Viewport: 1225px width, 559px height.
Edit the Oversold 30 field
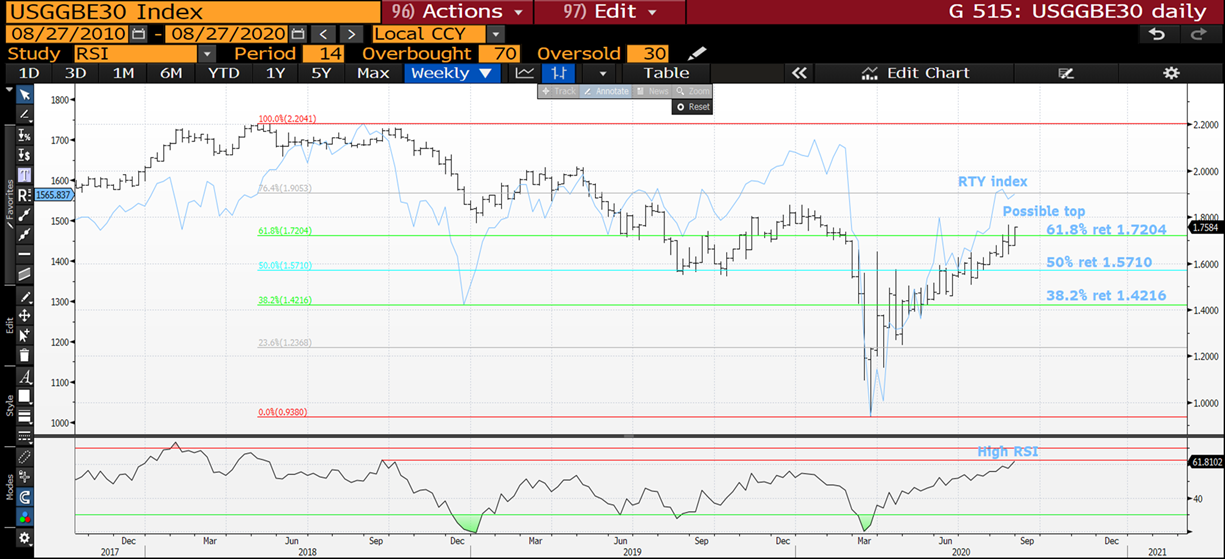tap(648, 53)
